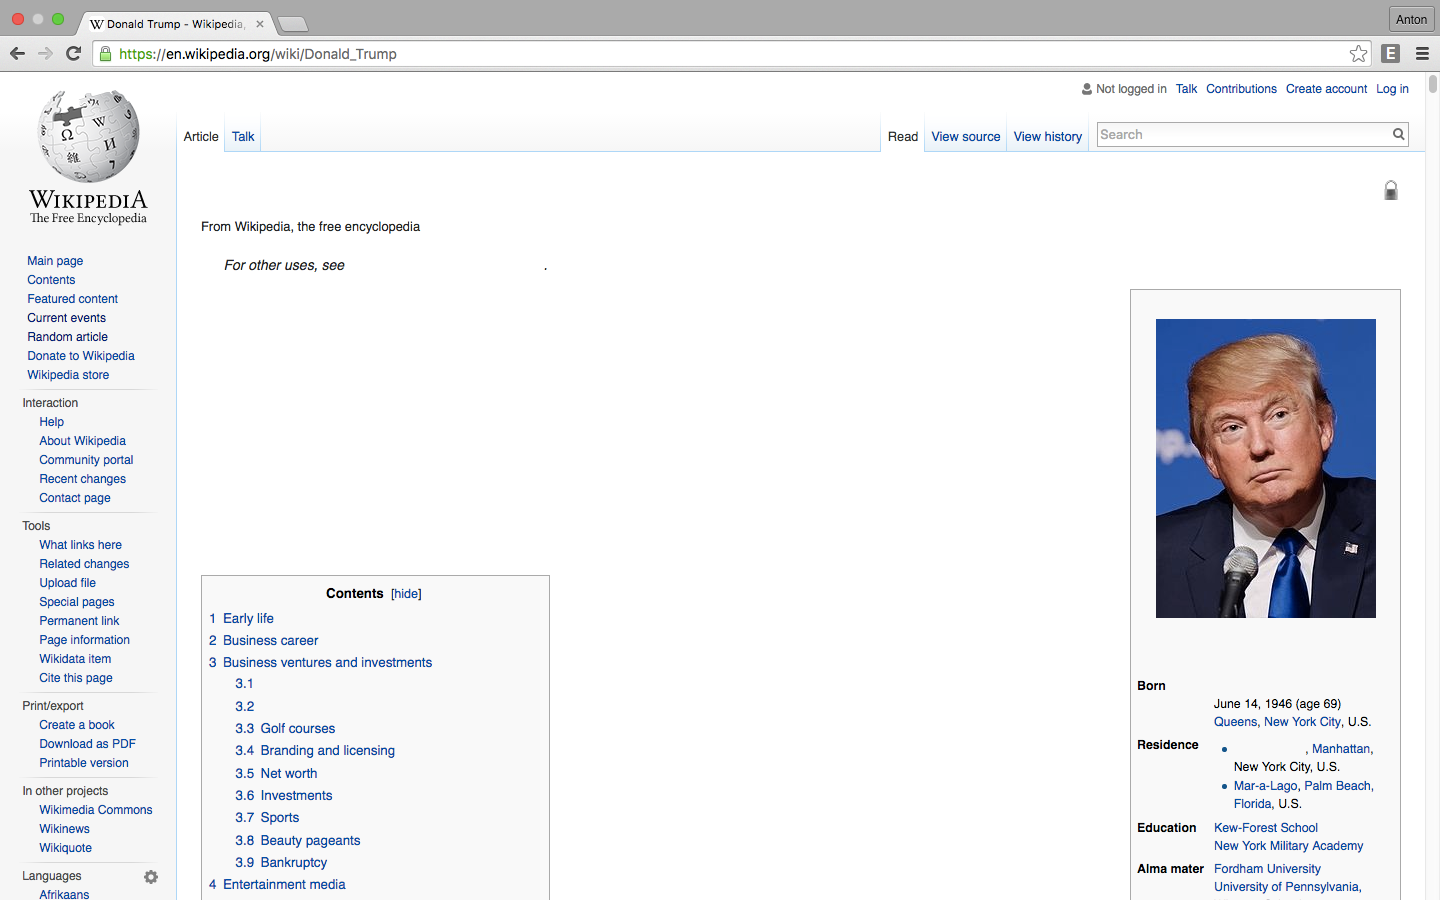Image resolution: width=1440 pixels, height=900 pixels.
Task: Reload the page with the refresh icon
Action: [x=73, y=53]
